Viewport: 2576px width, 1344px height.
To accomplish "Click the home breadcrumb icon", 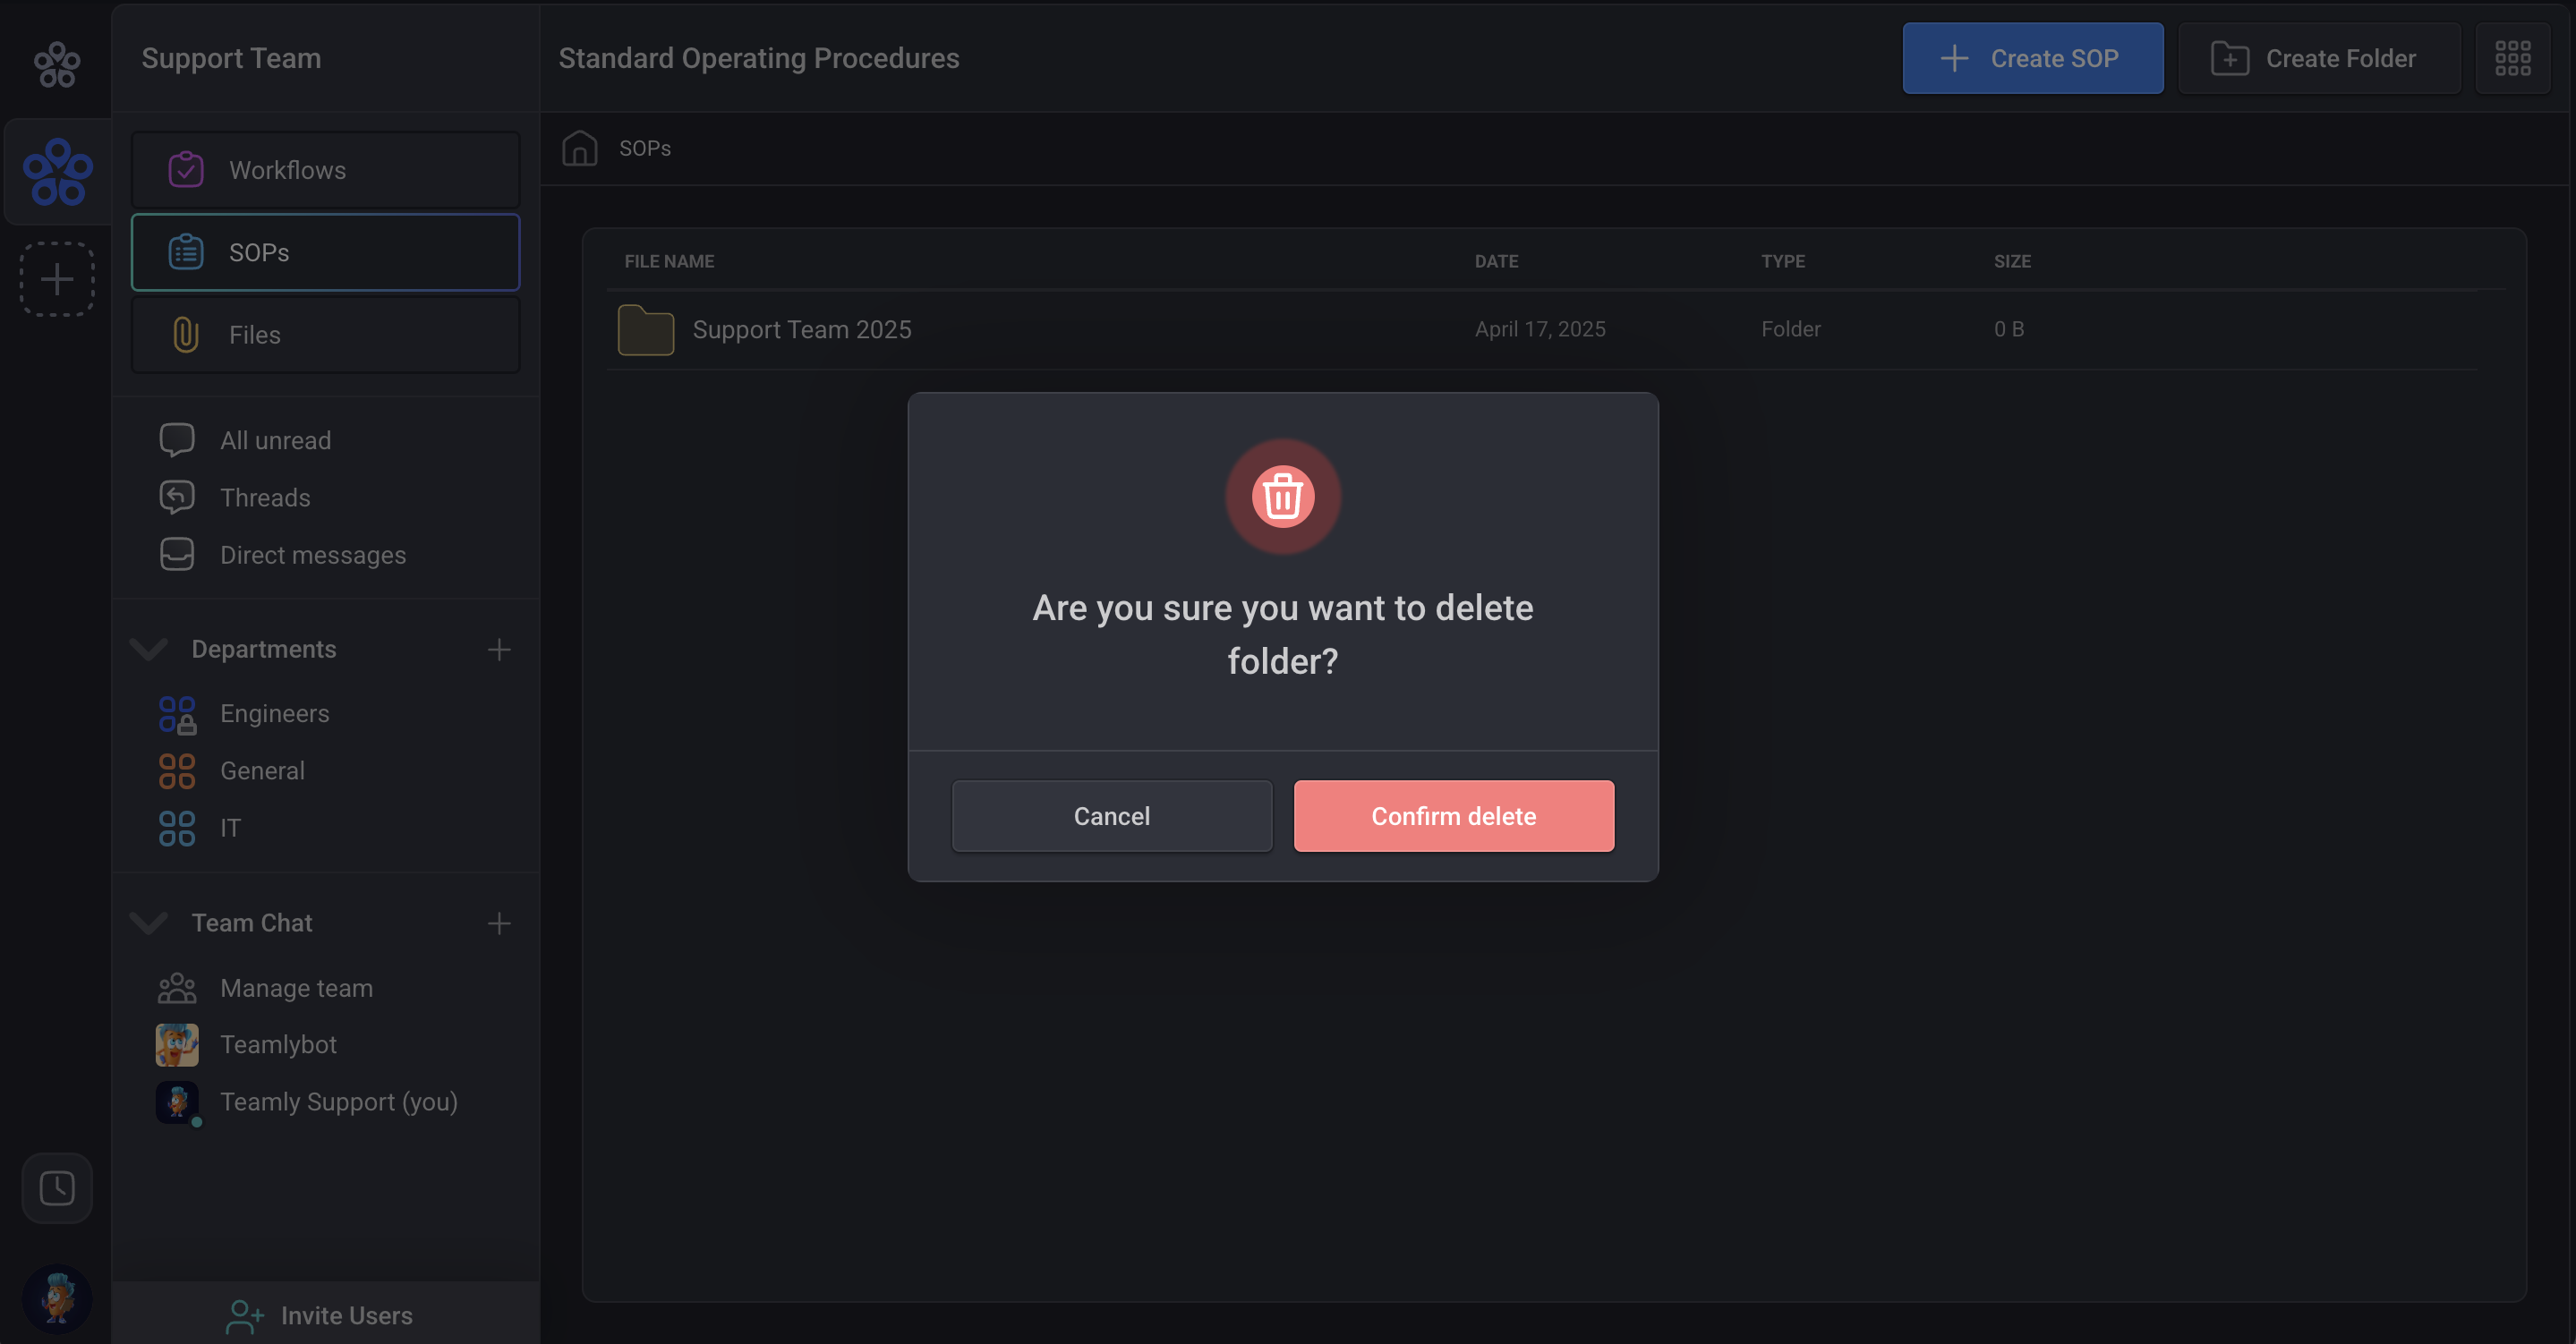I will click(x=579, y=148).
